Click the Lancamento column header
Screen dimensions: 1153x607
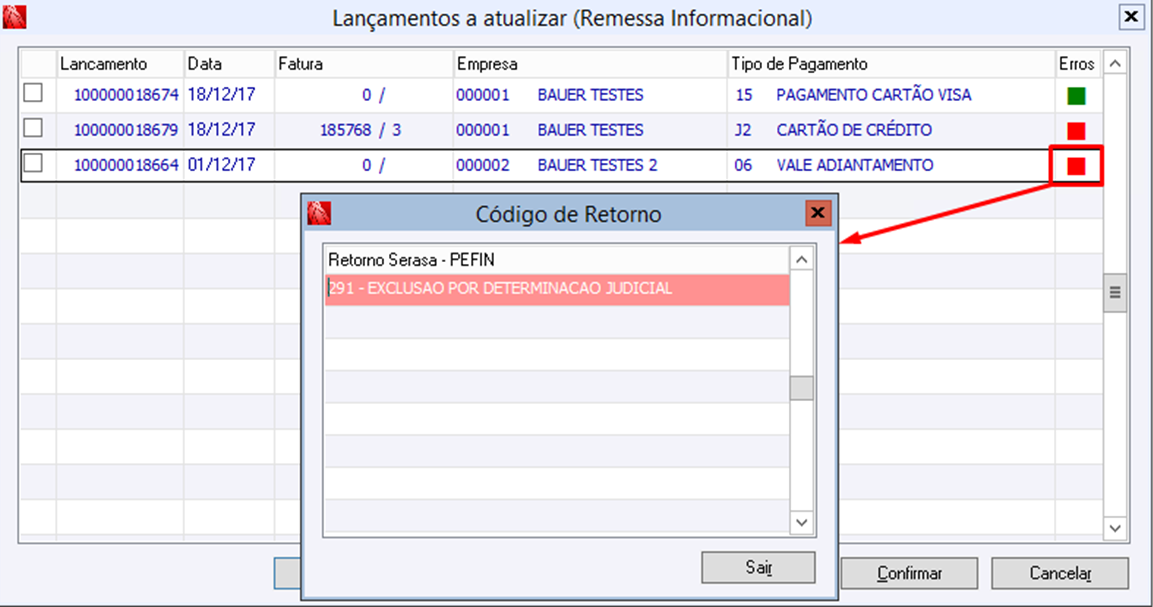[104, 64]
